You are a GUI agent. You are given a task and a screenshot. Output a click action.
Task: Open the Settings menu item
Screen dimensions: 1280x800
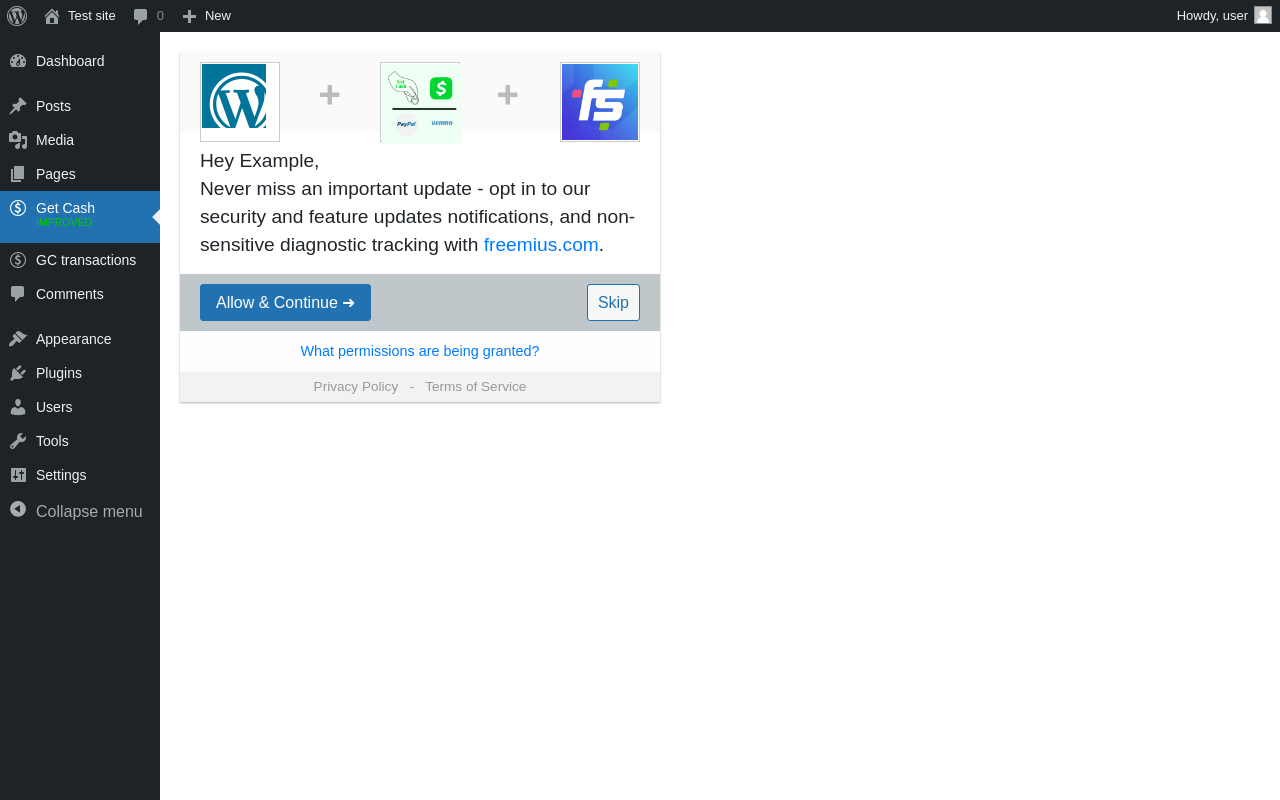tap(80, 475)
